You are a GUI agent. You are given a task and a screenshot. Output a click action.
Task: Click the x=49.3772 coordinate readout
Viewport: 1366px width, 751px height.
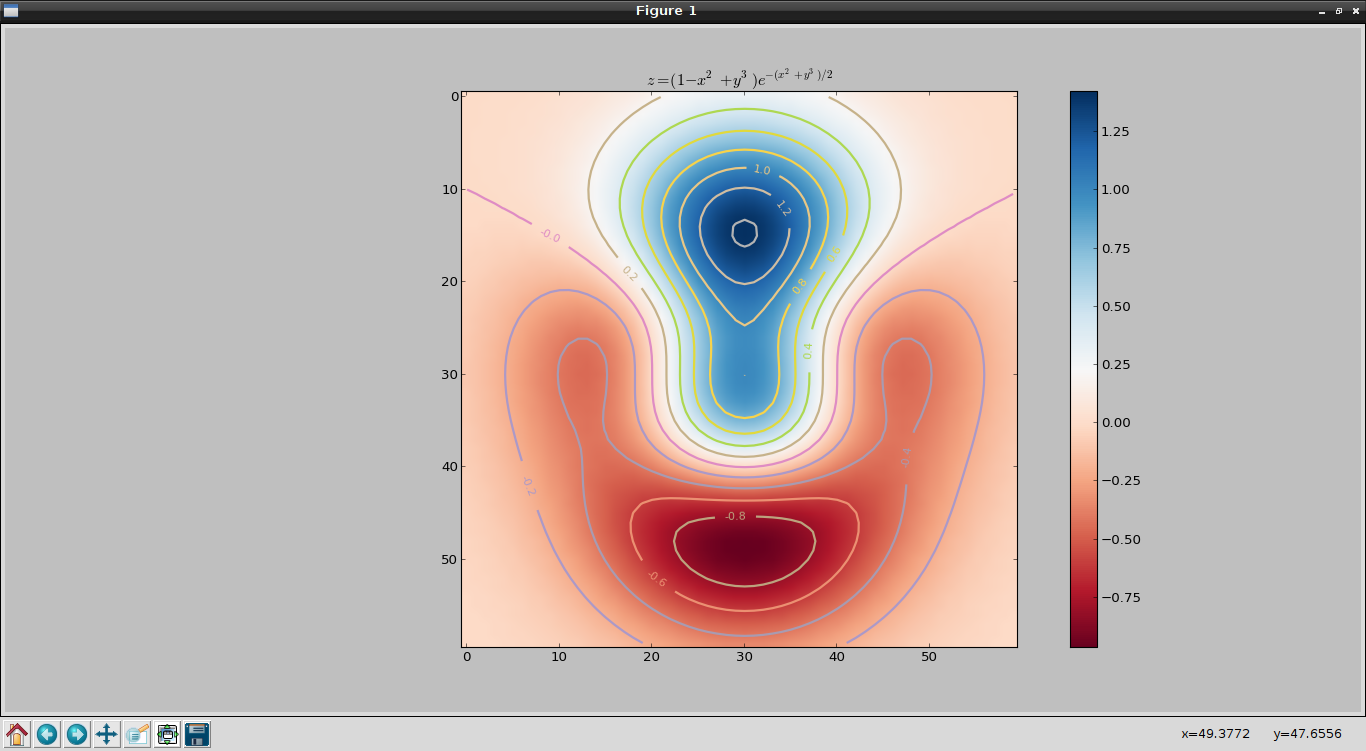[1215, 734]
